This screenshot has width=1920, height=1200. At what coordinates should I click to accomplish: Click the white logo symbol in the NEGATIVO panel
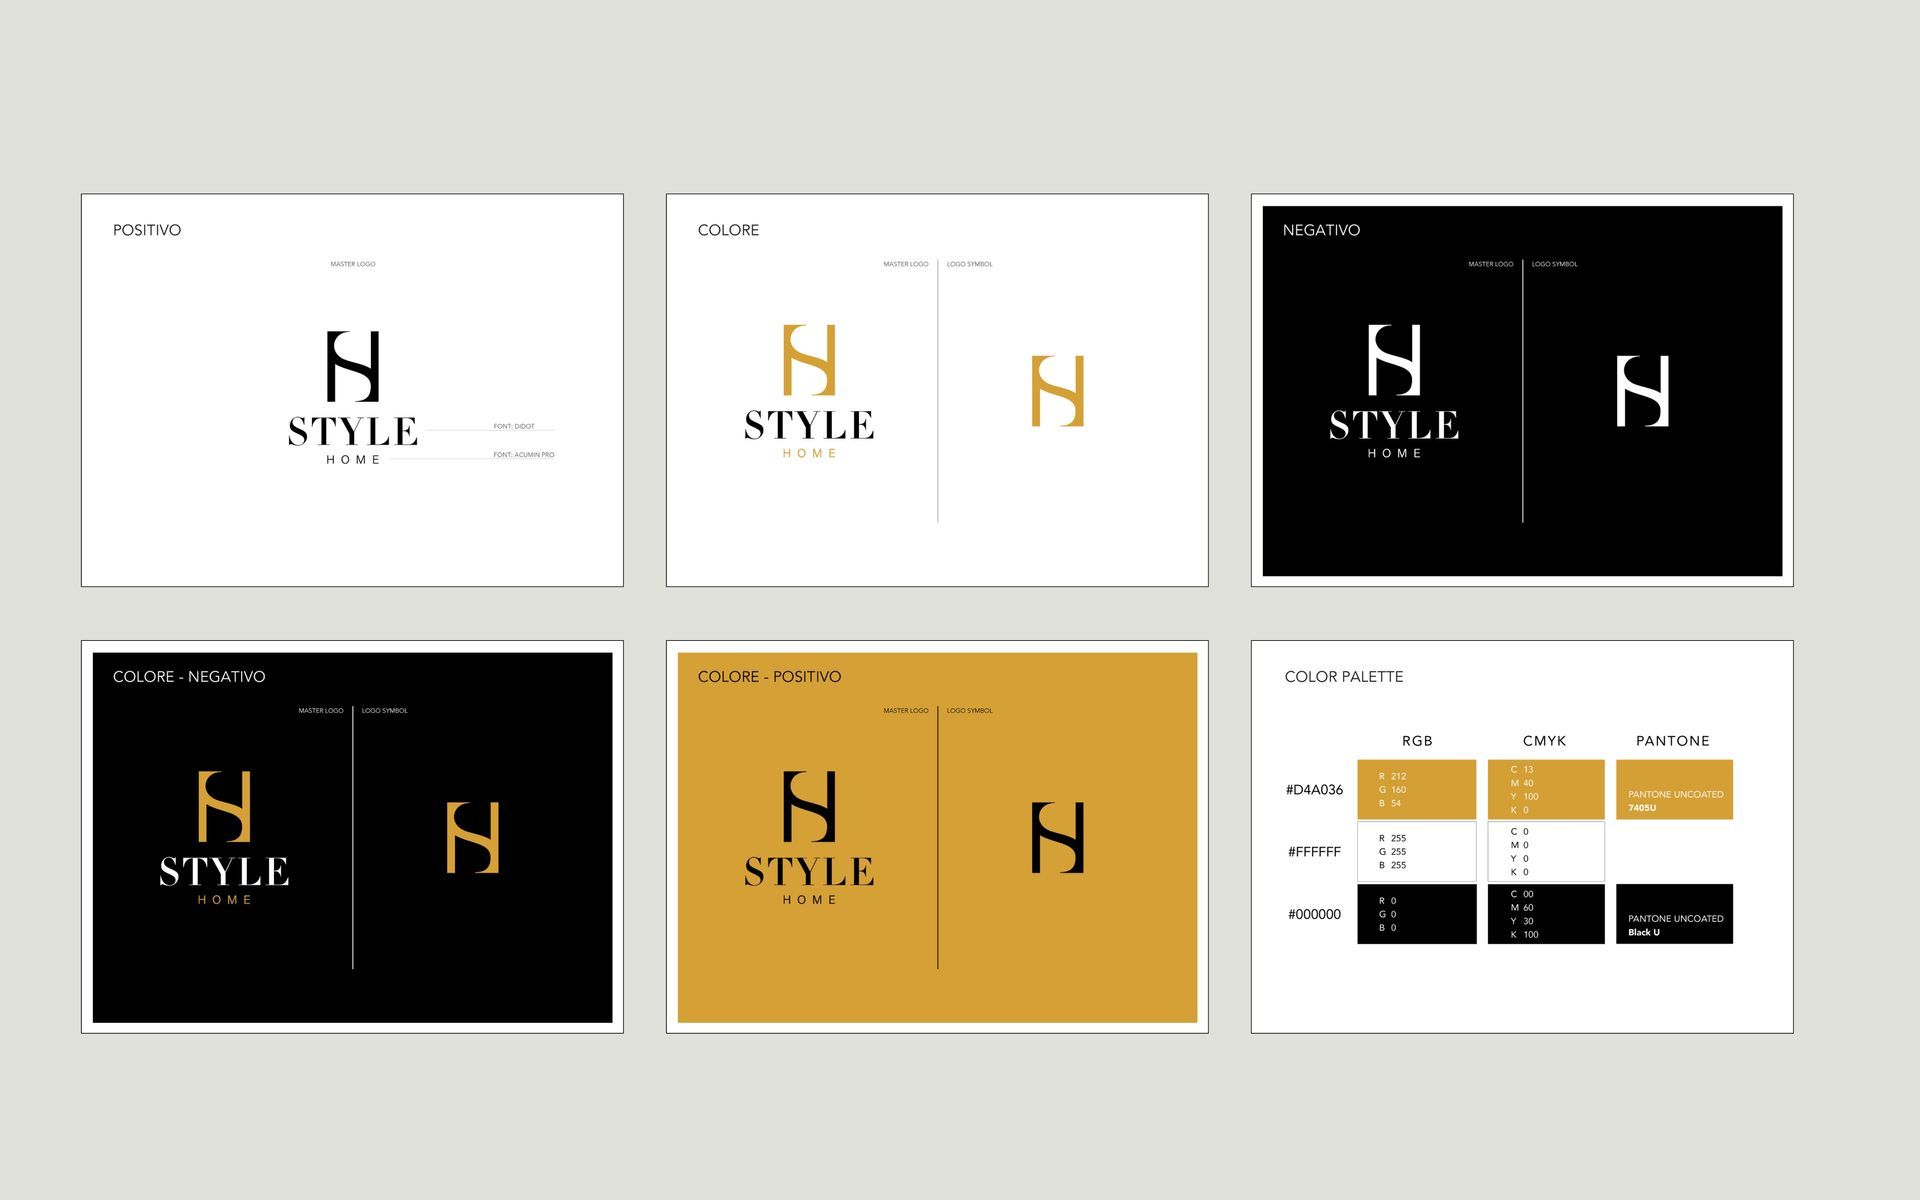pyautogui.click(x=1642, y=391)
